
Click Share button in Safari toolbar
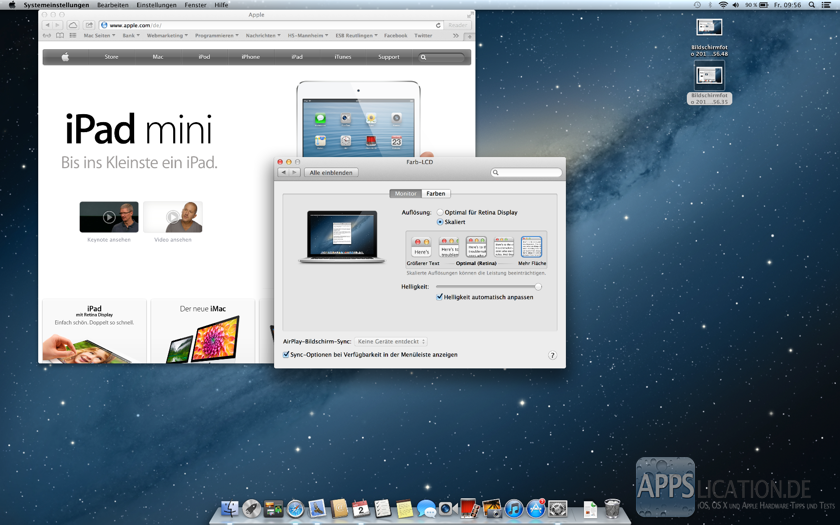coord(89,25)
